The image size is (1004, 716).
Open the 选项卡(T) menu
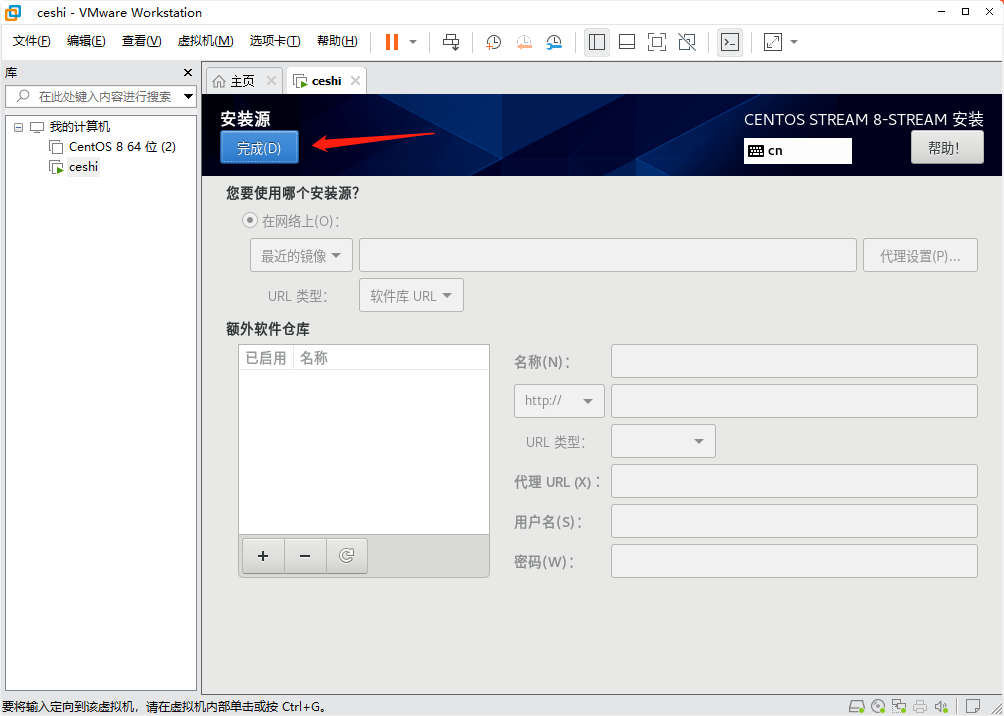[x=275, y=41]
